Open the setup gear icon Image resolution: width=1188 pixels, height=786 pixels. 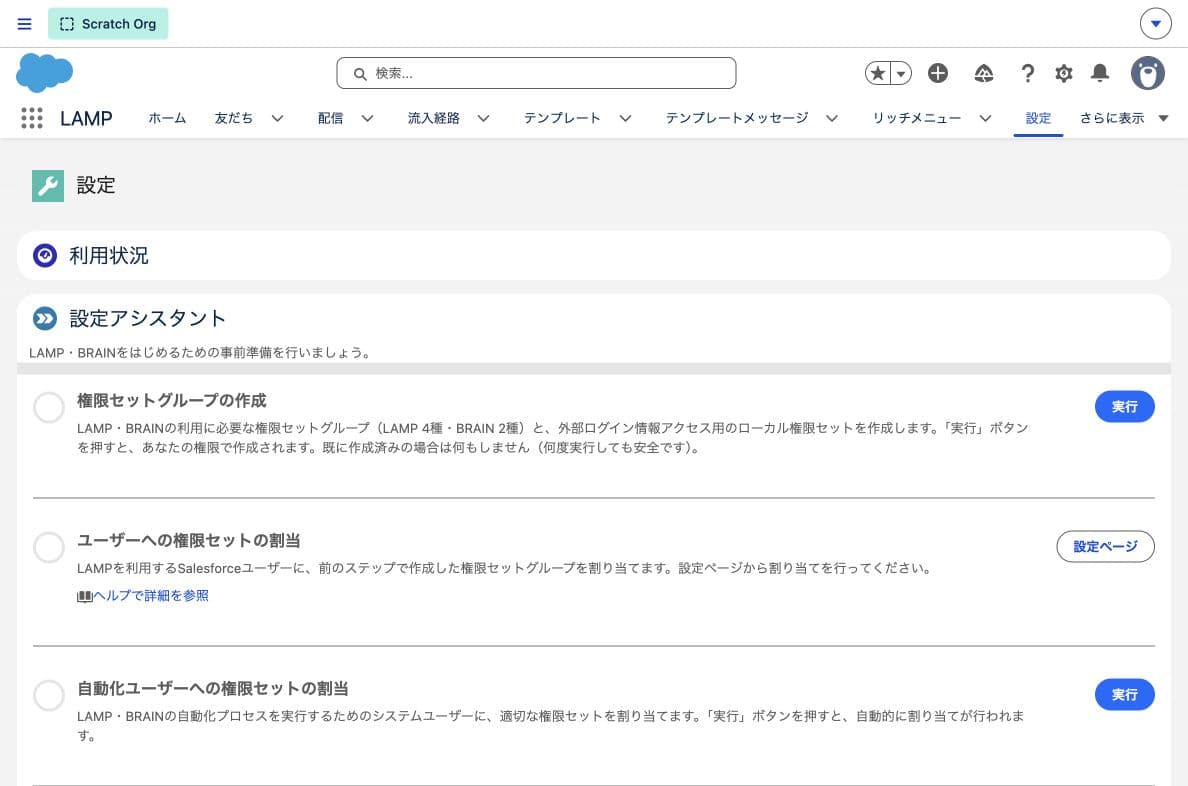click(1064, 73)
